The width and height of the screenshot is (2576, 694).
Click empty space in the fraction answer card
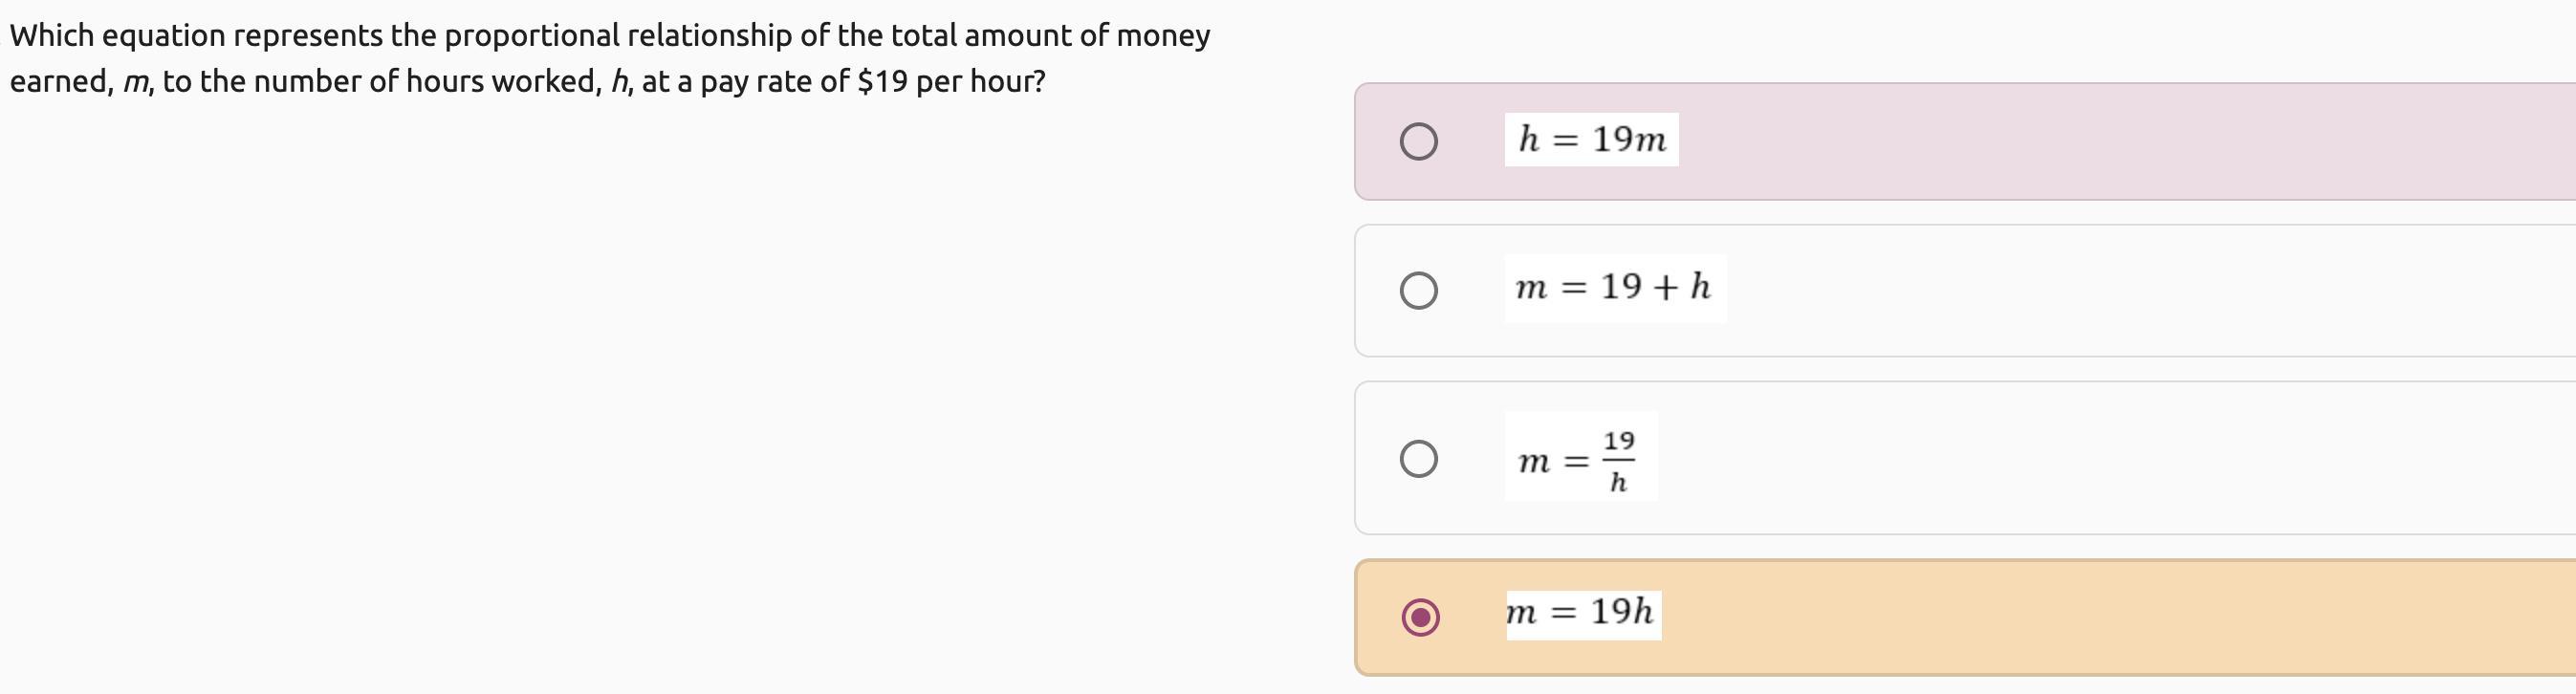pyautogui.click(x=2100, y=458)
